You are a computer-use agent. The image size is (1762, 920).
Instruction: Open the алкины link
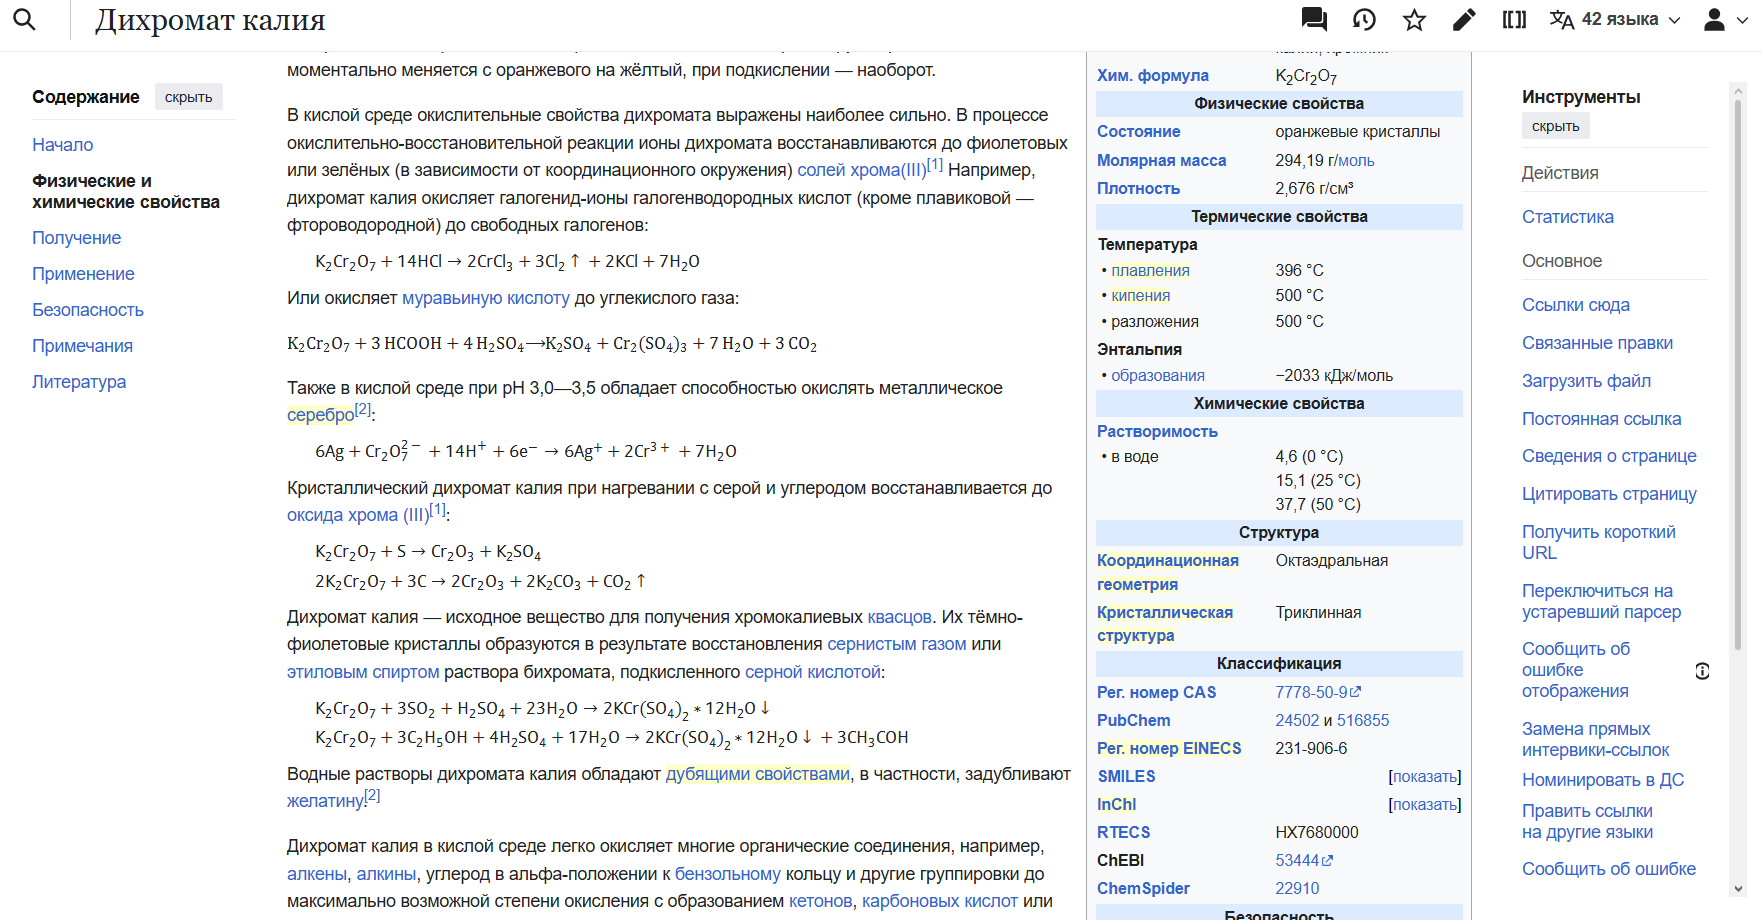click(x=386, y=874)
